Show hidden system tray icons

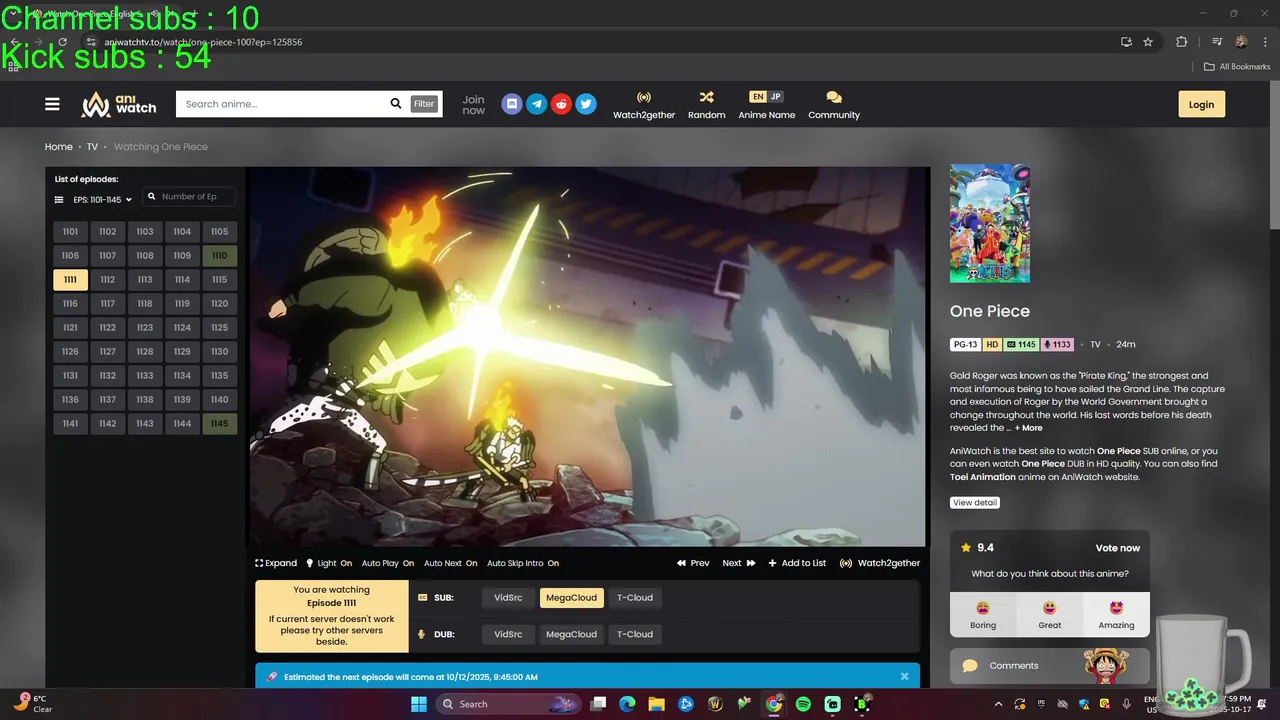point(997,704)
